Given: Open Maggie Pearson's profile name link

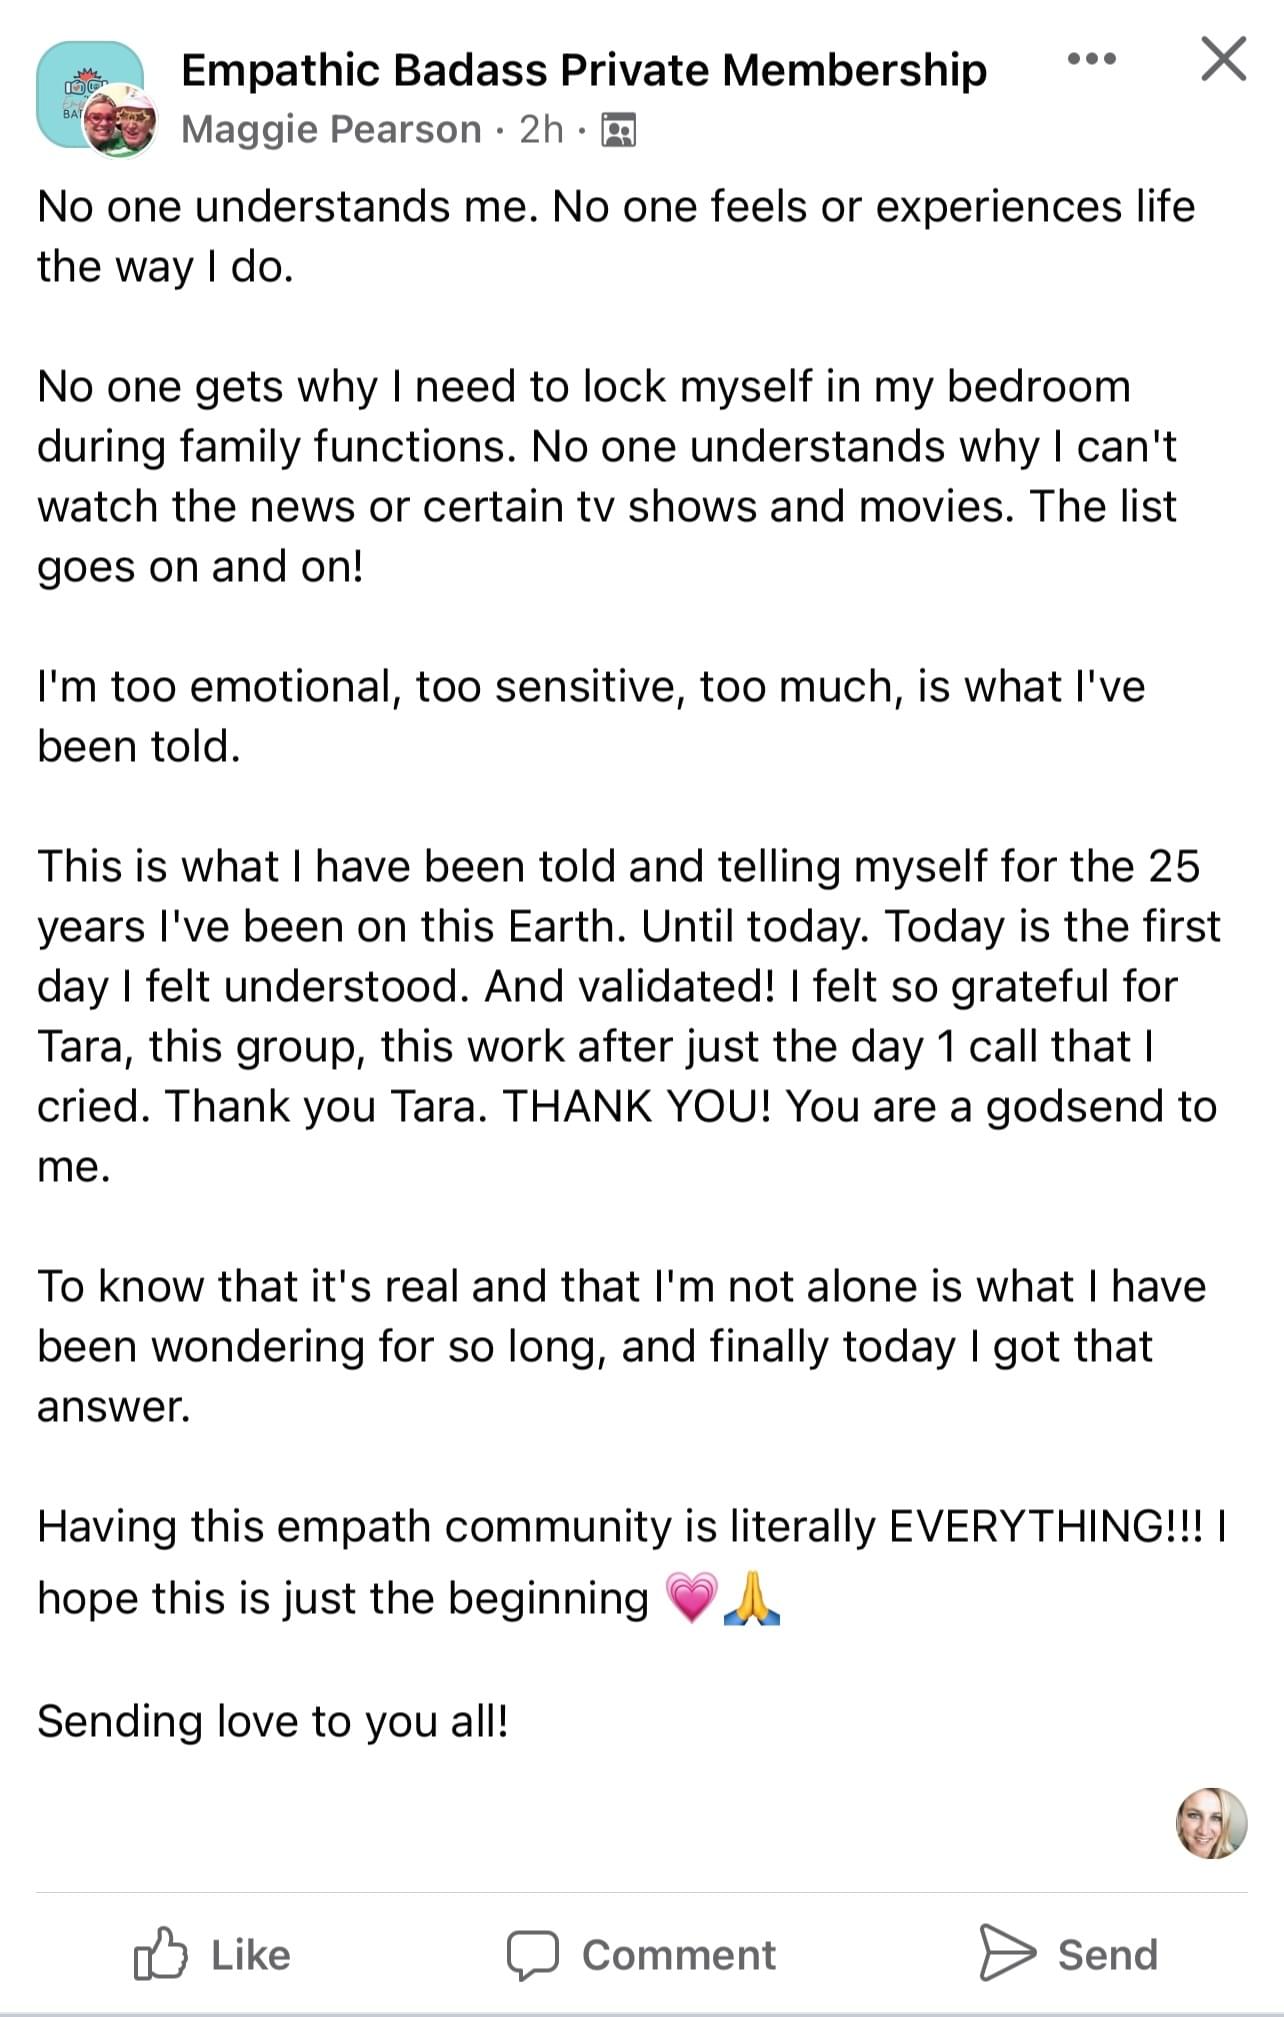Looking at the screenshot, I should [x=331, y=130].
